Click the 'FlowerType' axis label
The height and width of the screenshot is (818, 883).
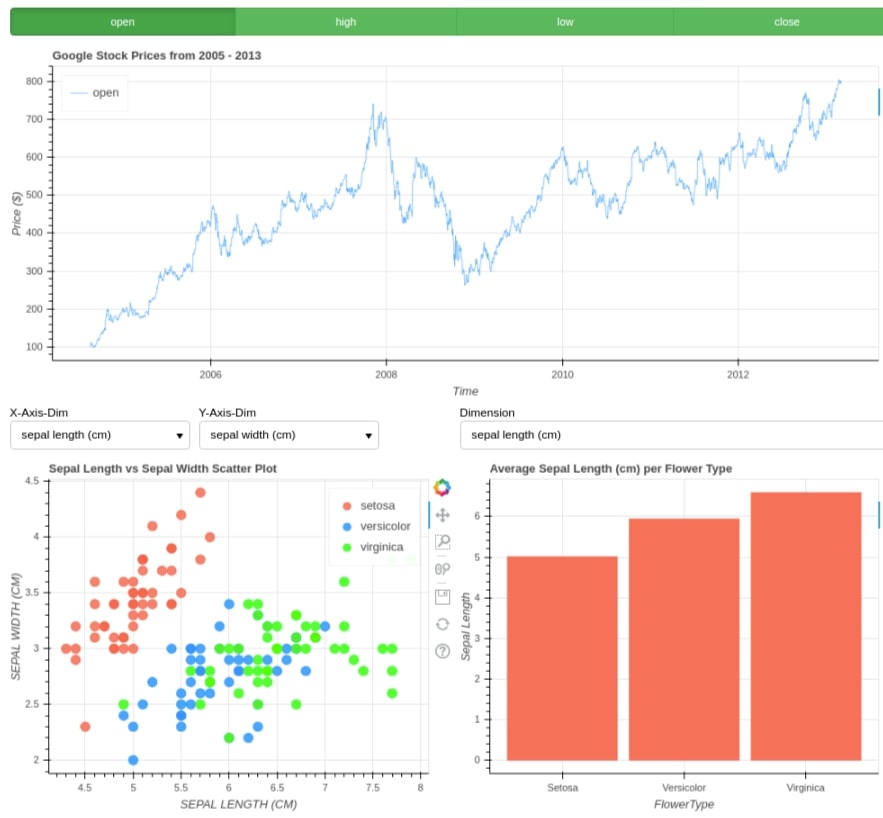[x=684, y=804]
